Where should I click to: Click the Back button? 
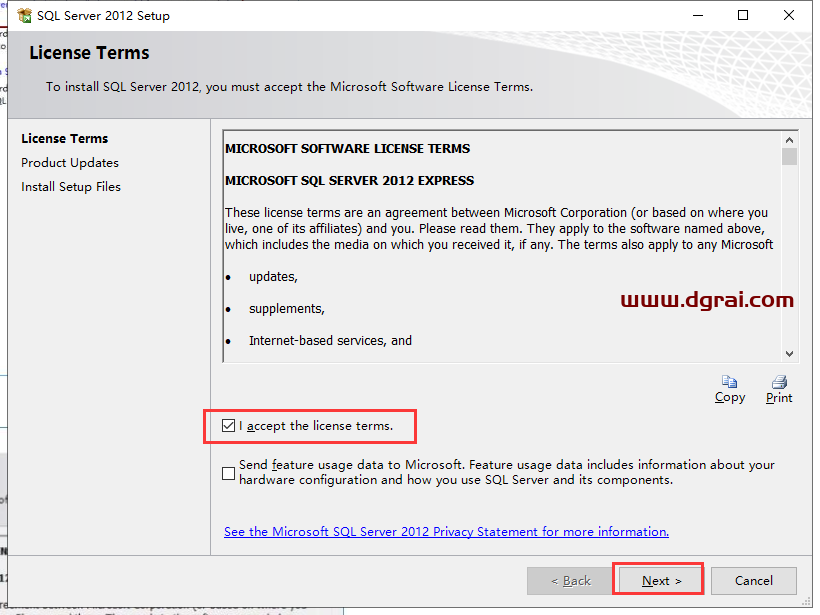[x=571, y=580]
